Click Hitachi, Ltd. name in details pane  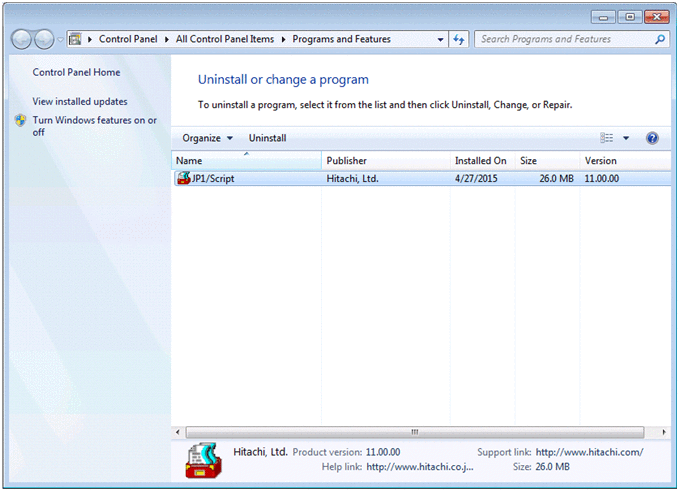[260, 452]
